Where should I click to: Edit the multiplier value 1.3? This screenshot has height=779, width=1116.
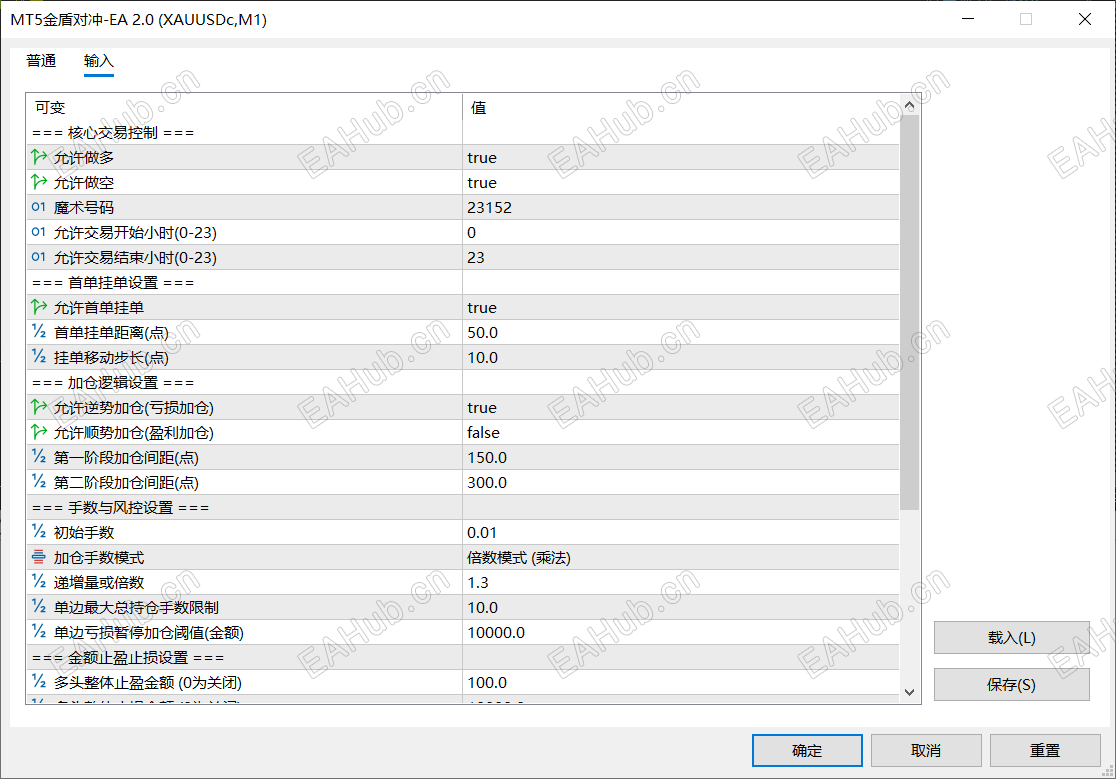point(680,583)
